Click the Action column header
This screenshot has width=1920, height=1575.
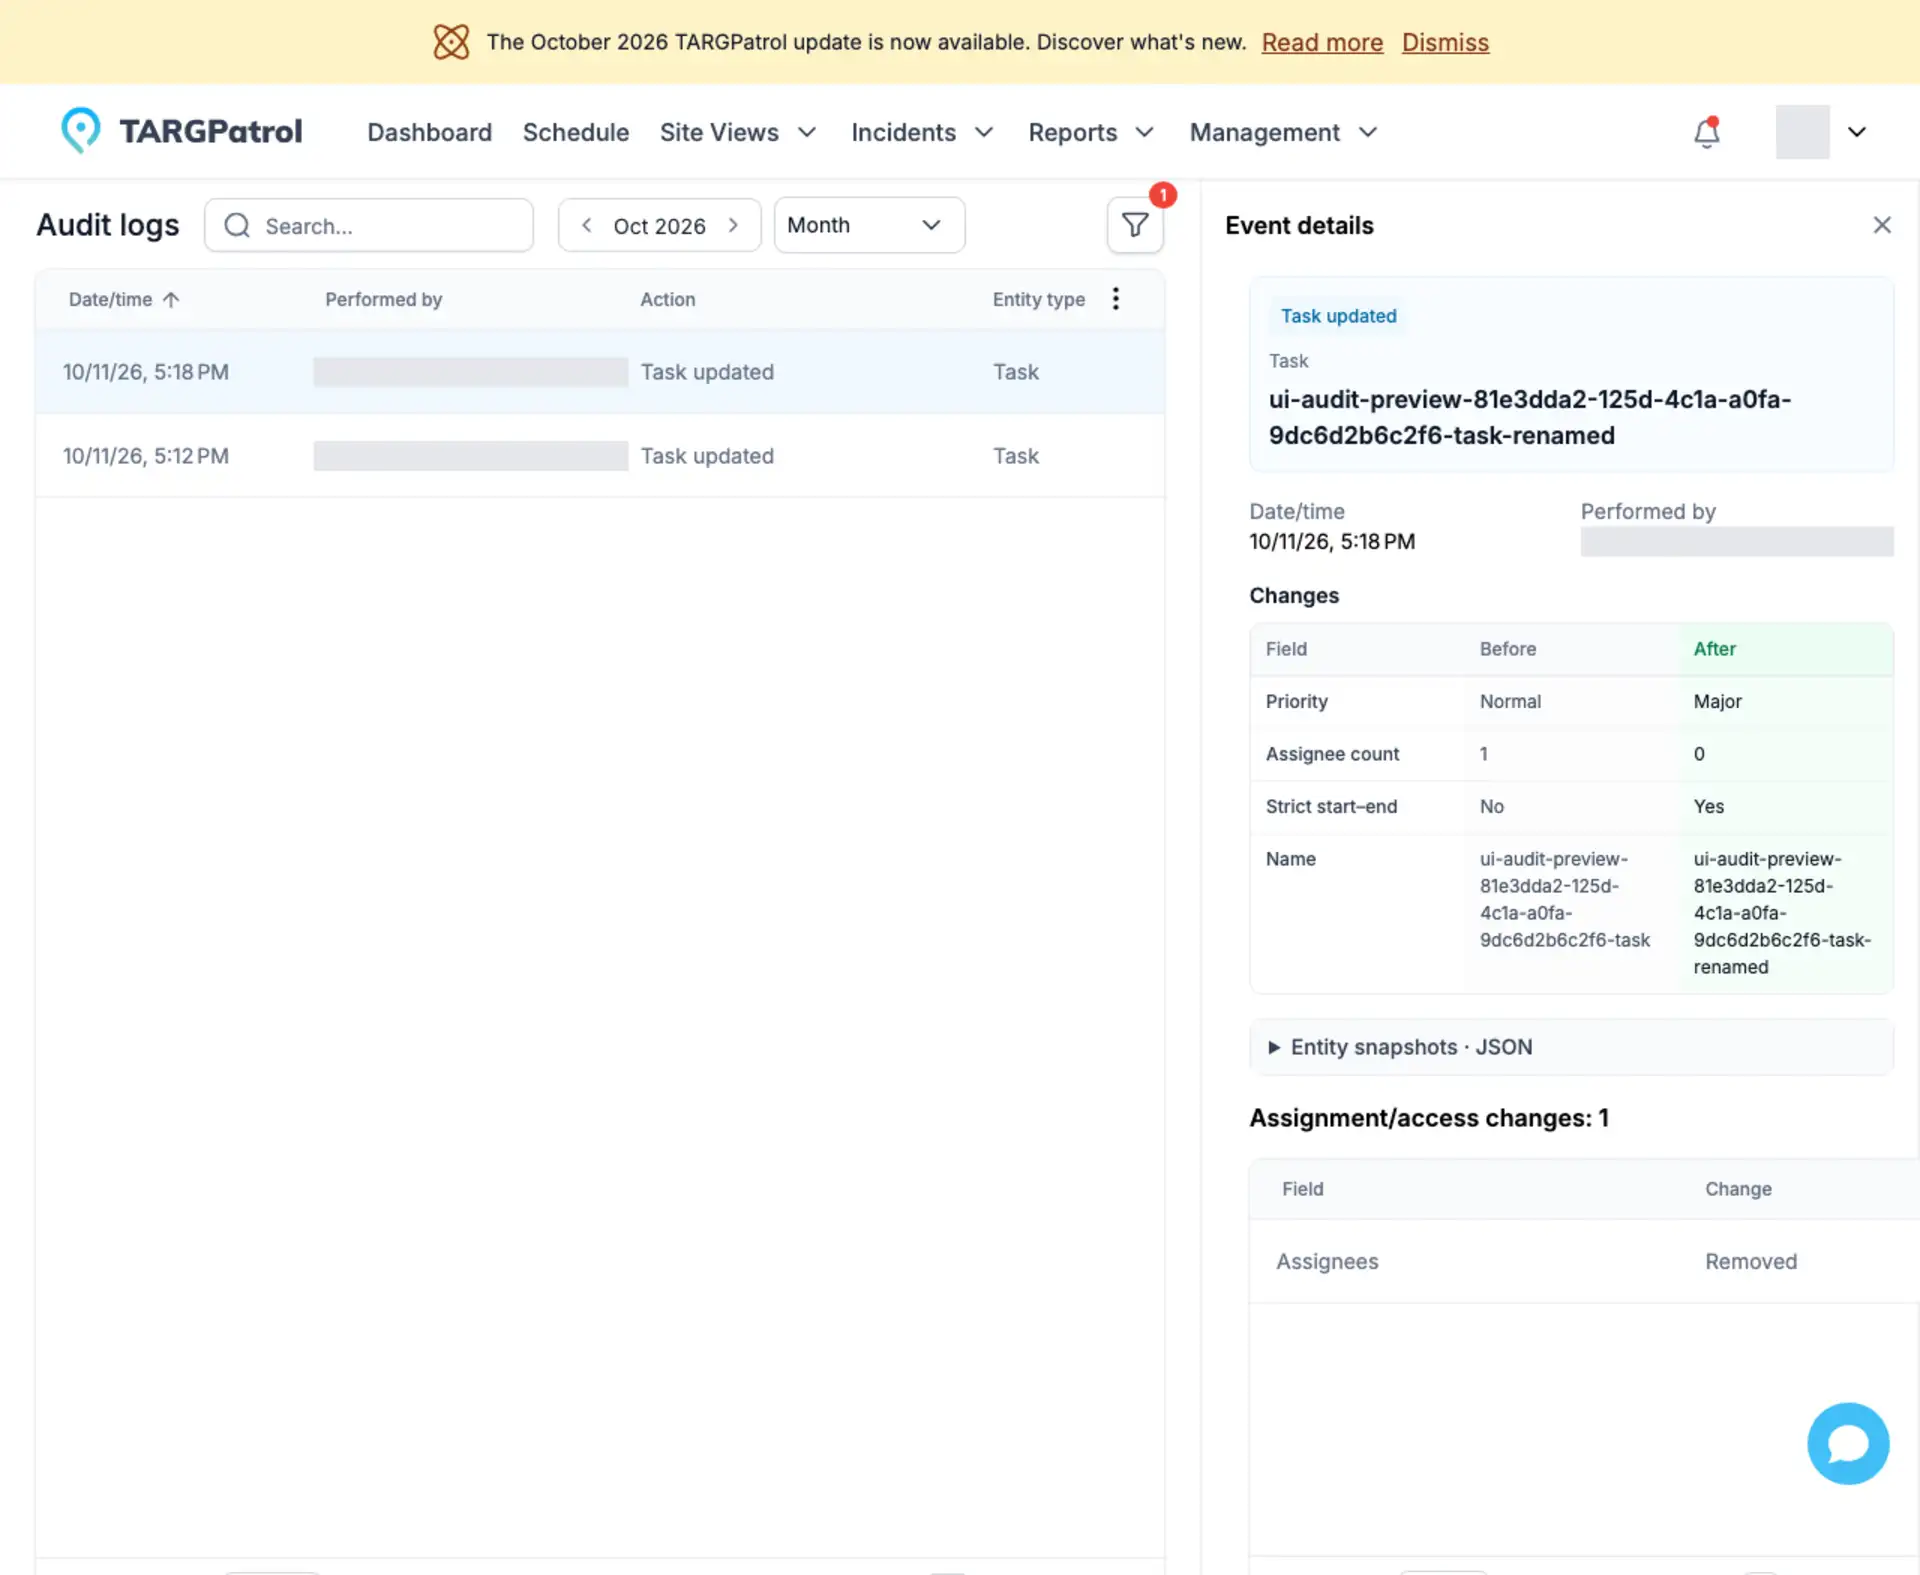coord(667,299)
